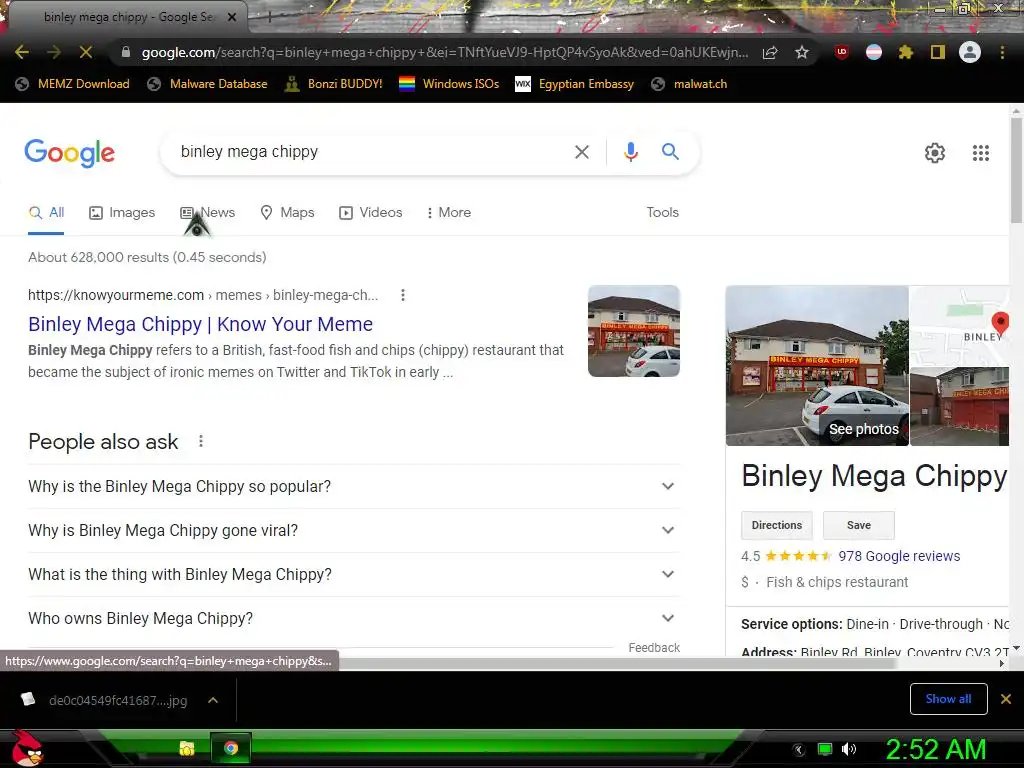Click the Directions button
Viewport: 1024px width, 768px height.
coord(776,525)
